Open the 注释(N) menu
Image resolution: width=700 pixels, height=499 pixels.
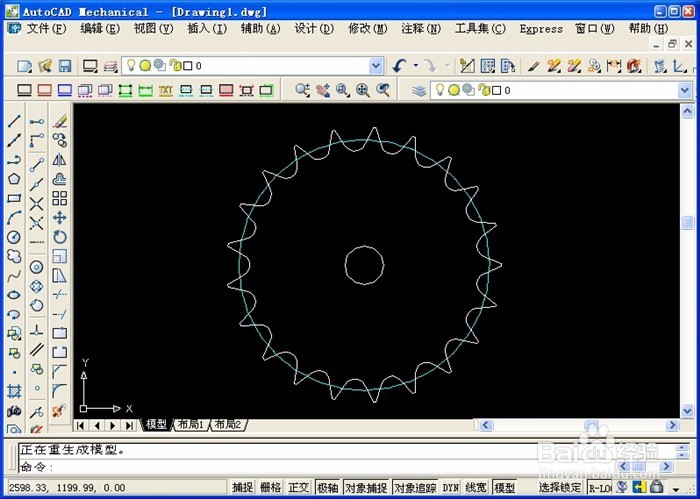(x=421, y=29)
